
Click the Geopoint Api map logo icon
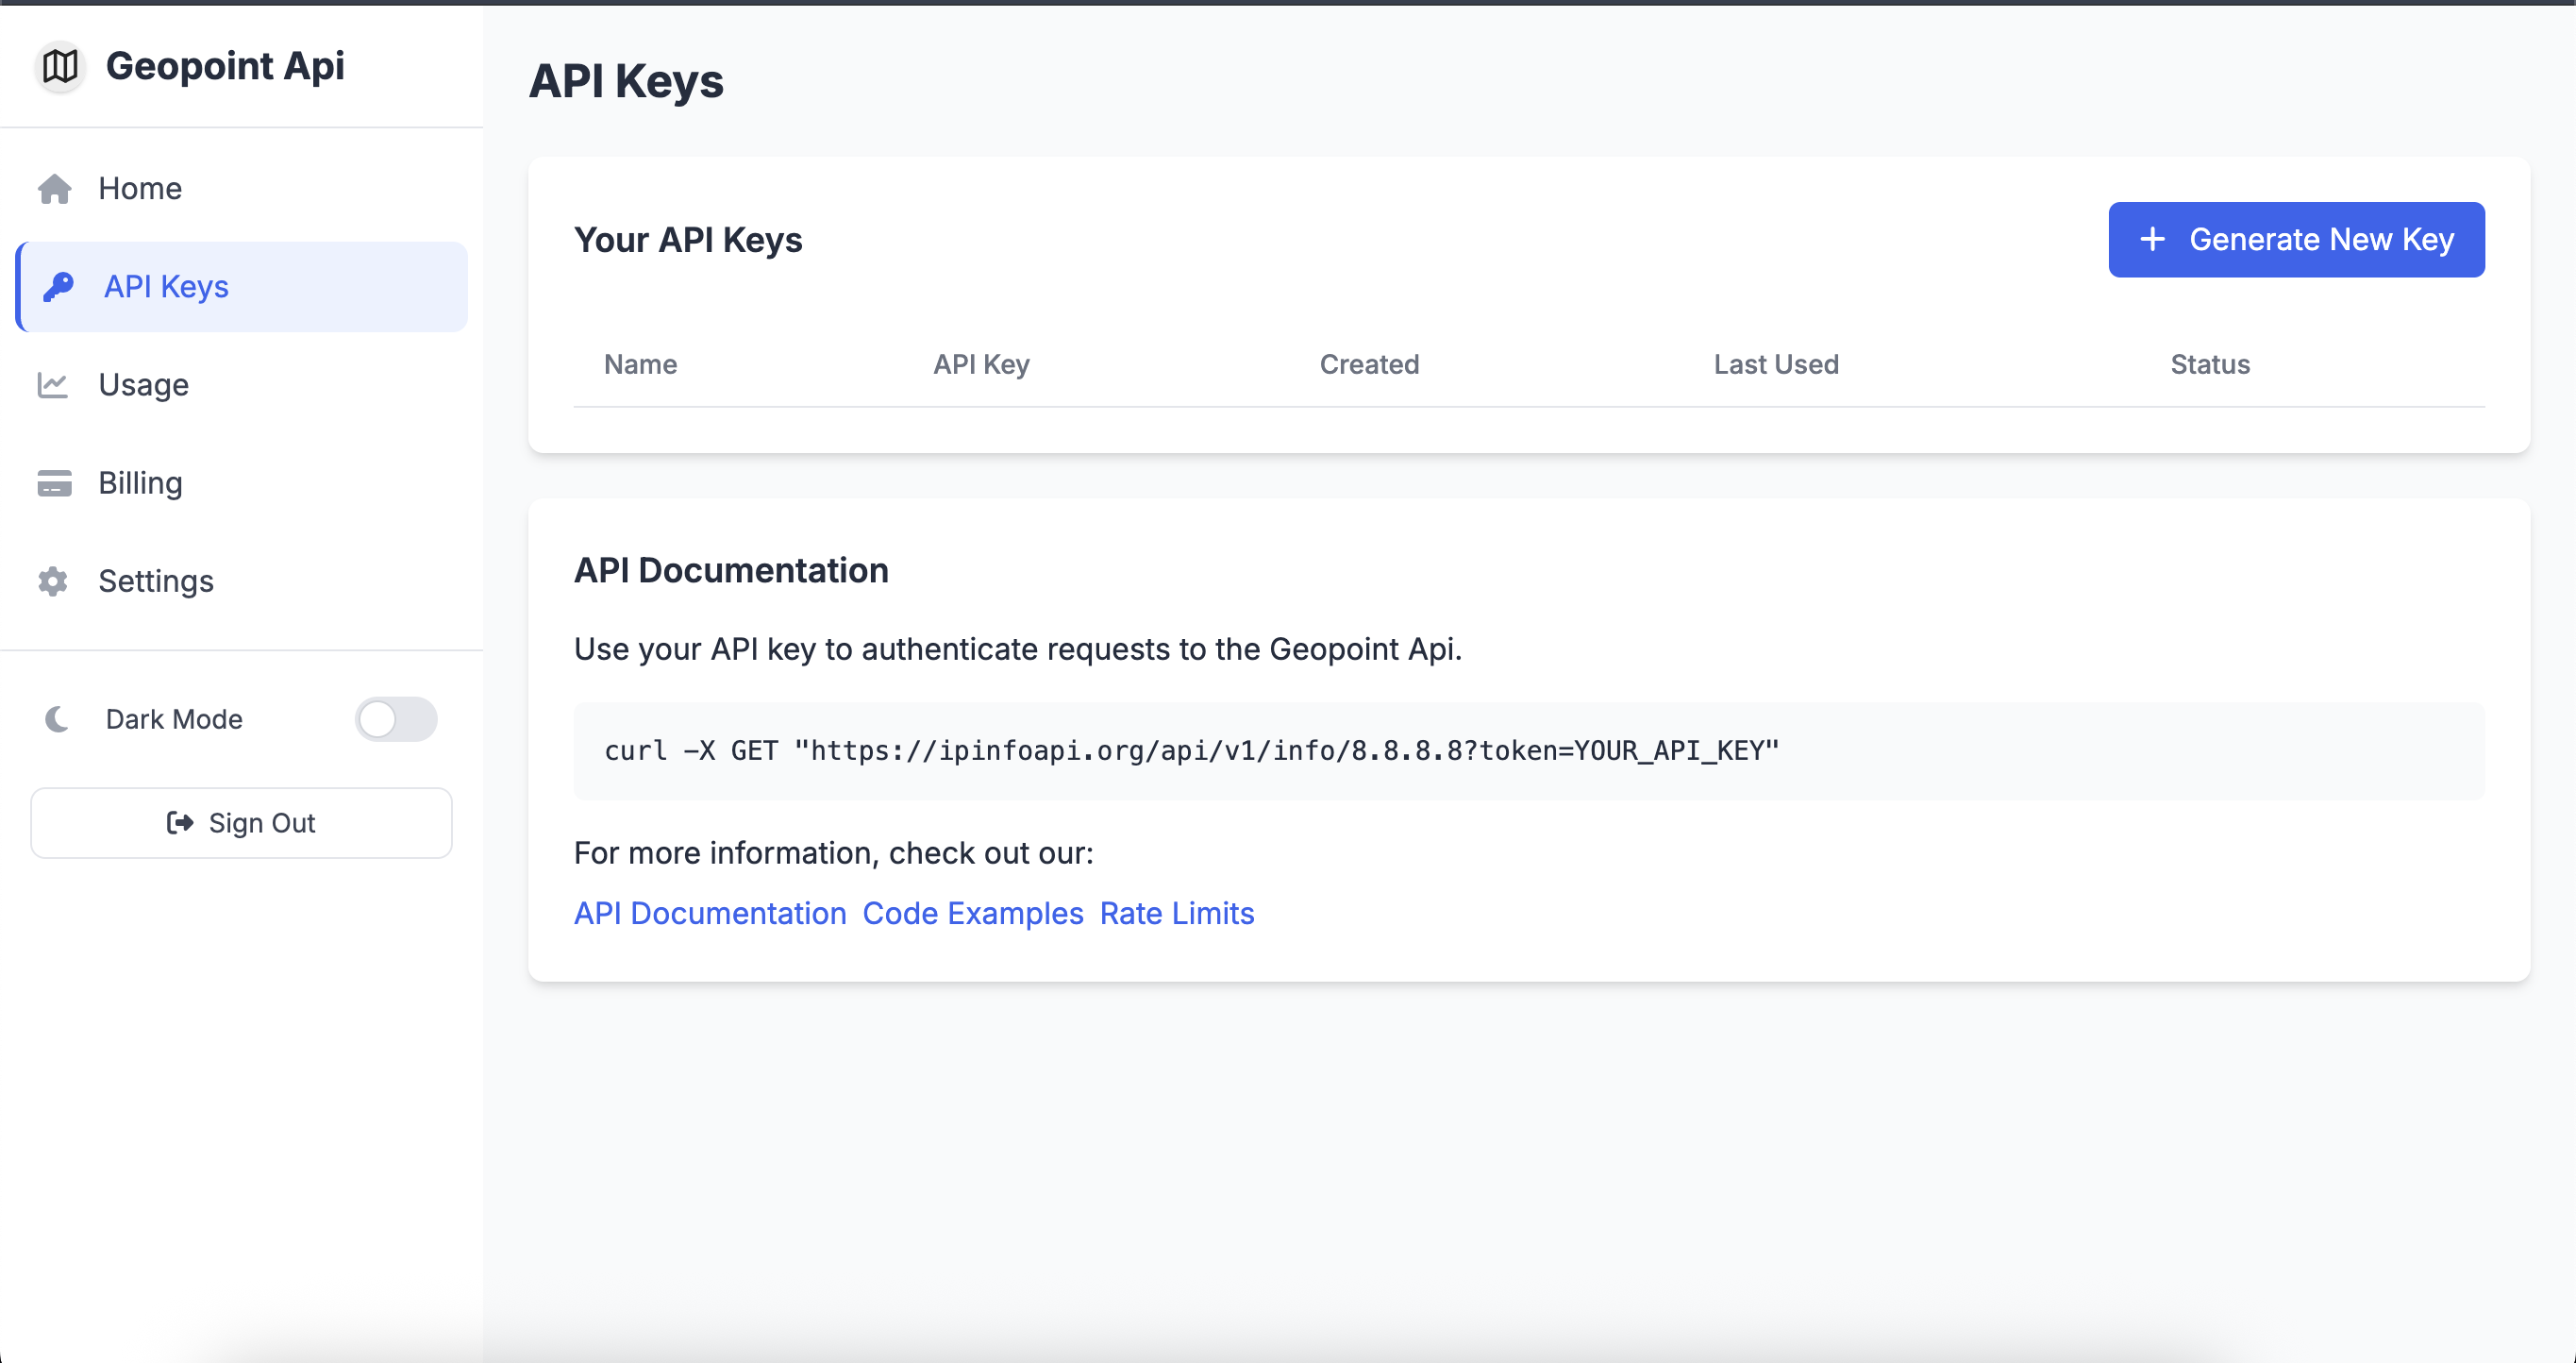tap(60, 66)
